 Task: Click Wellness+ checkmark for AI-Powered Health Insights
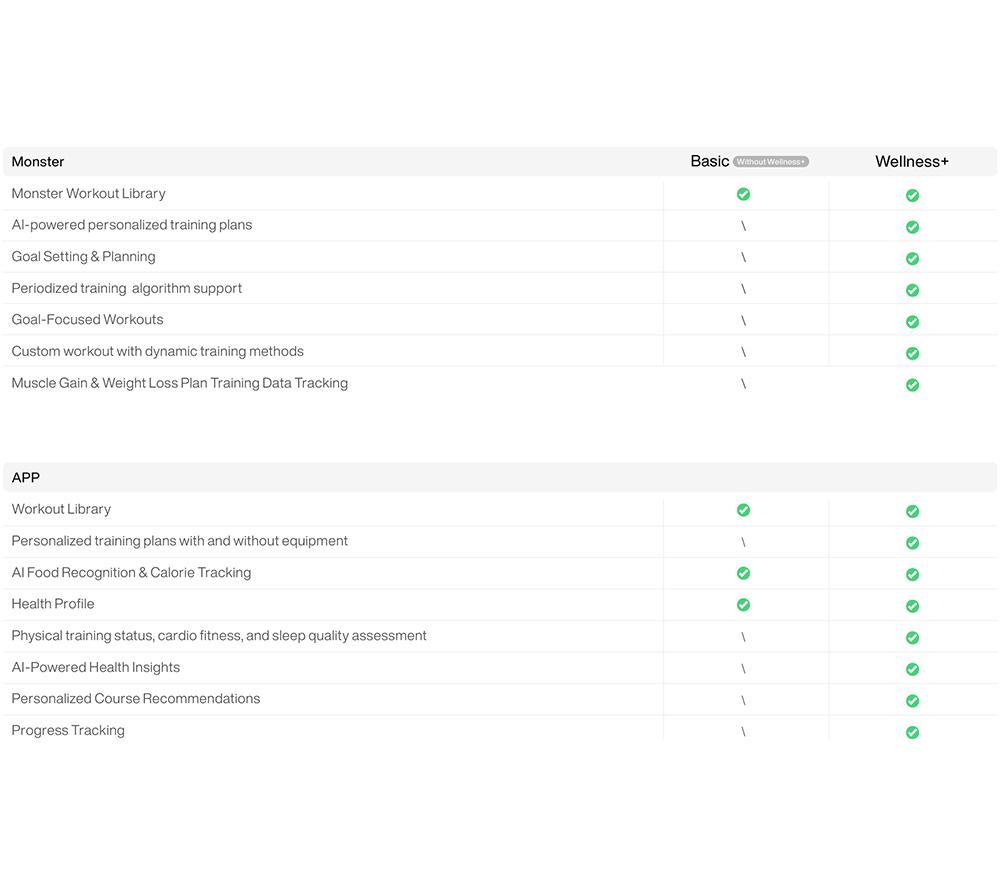913,669
